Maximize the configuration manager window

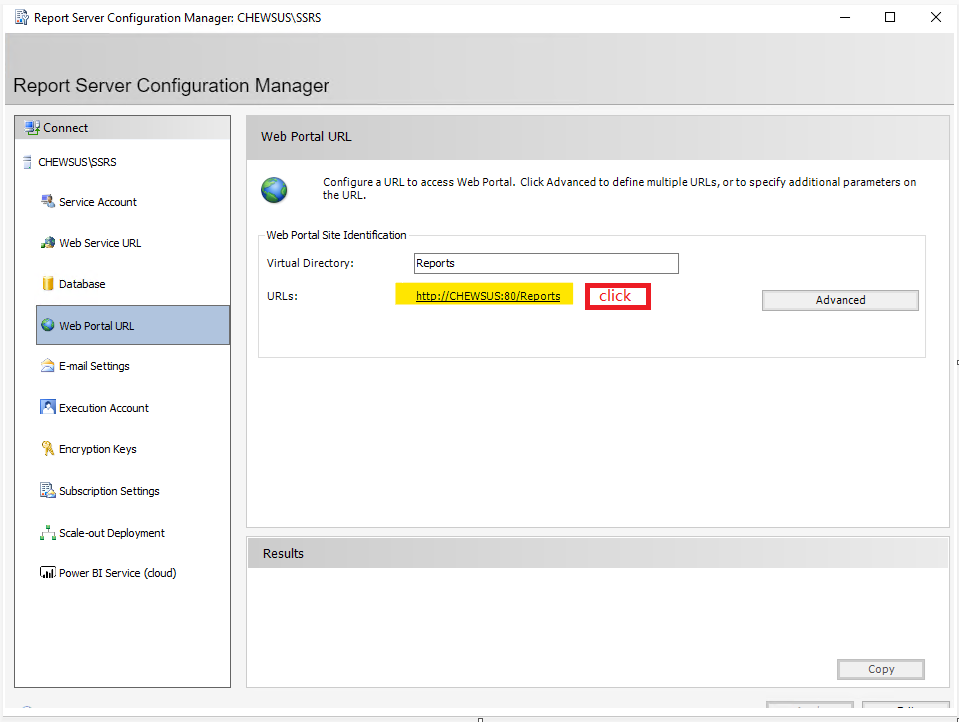pyautogui.click(x=890, y=17)
